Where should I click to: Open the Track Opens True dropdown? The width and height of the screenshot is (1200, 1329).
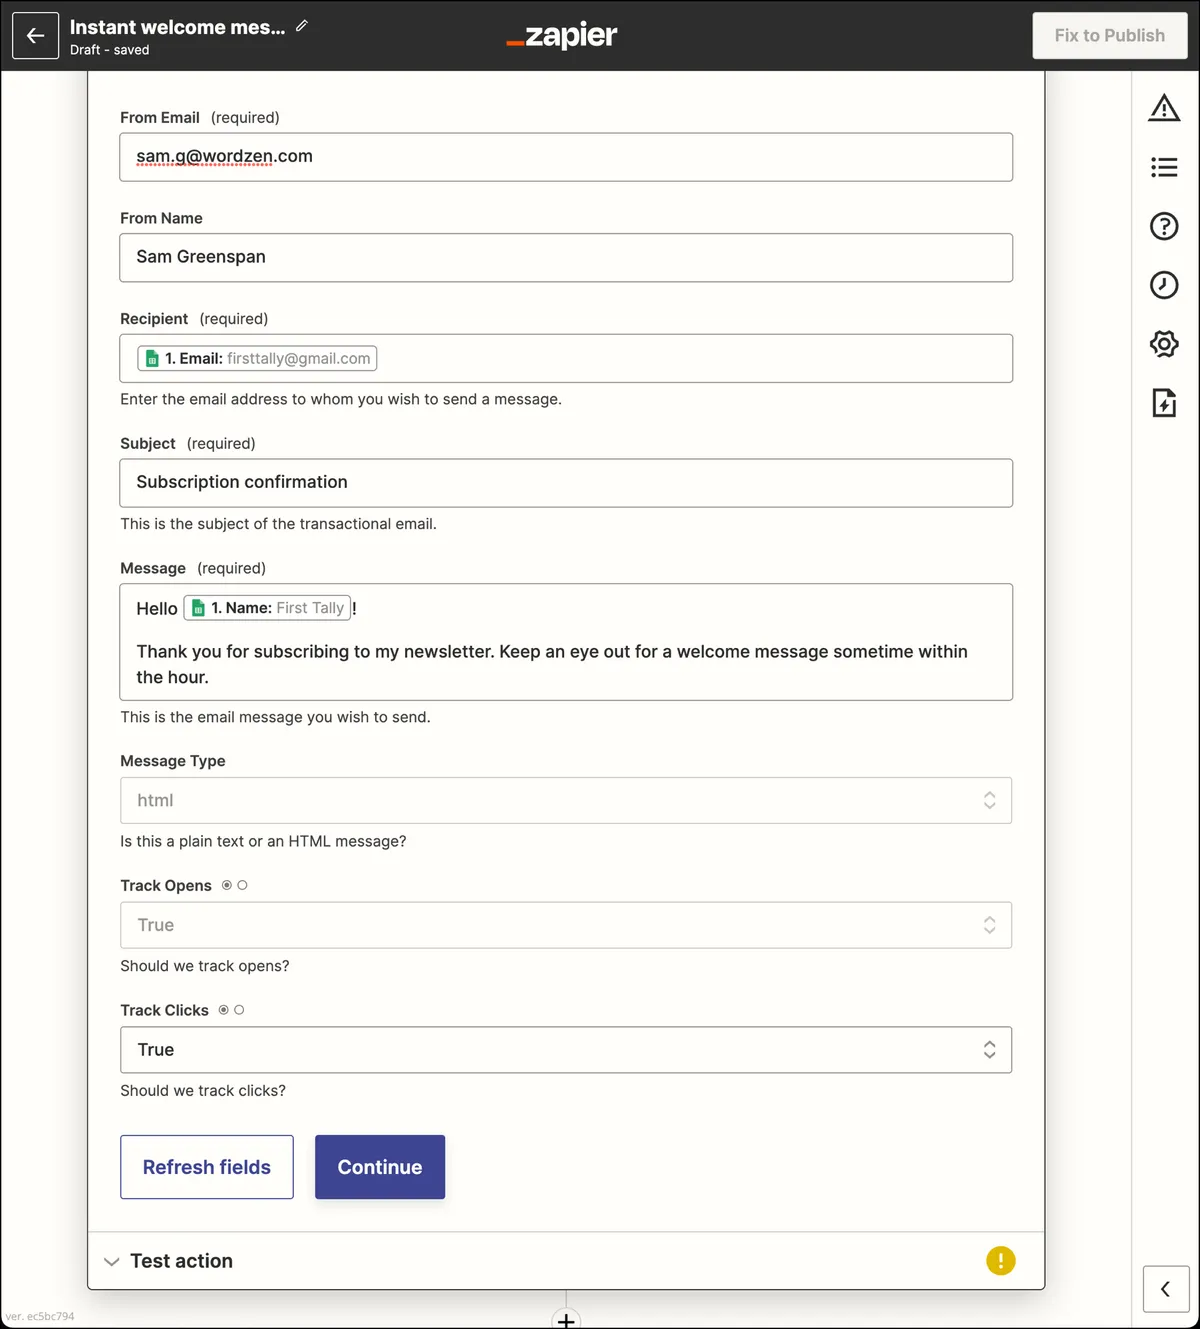click(x=566, y=925)
